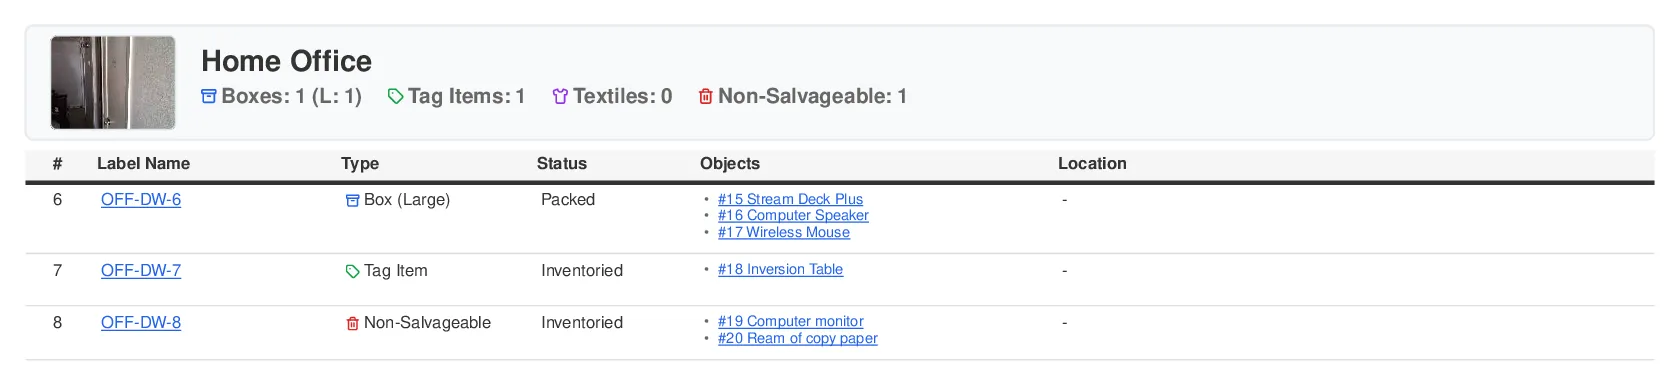Open object #20 Ream of copy paper

coord(798,338)
